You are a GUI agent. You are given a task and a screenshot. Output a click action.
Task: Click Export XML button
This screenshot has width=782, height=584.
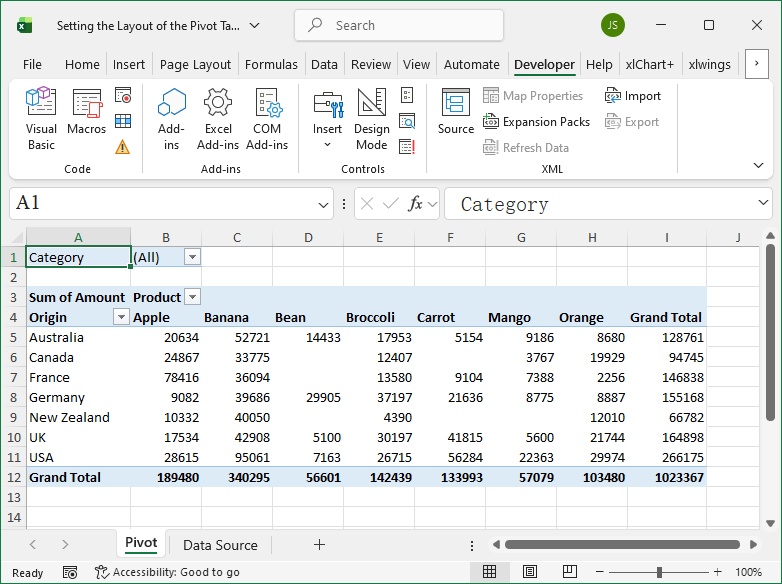631,122
